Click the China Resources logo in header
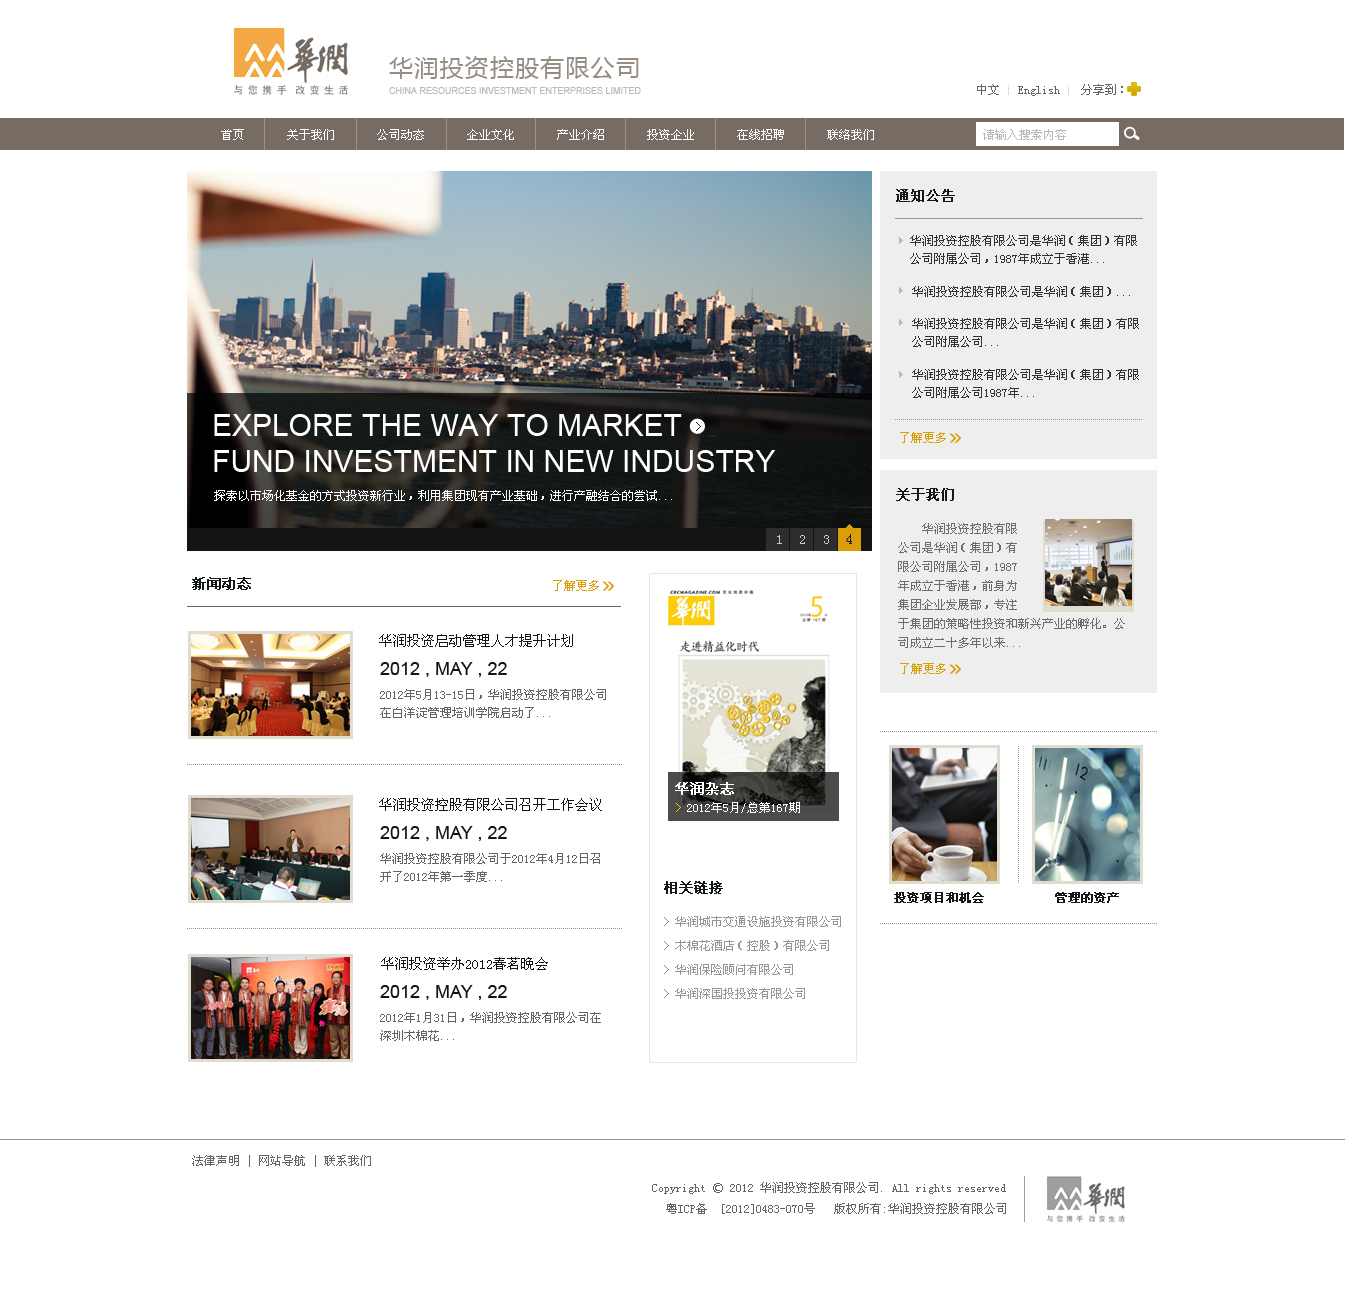Image resolution: width=1345 pixels, height=1300 pixels. pos(291,62)
